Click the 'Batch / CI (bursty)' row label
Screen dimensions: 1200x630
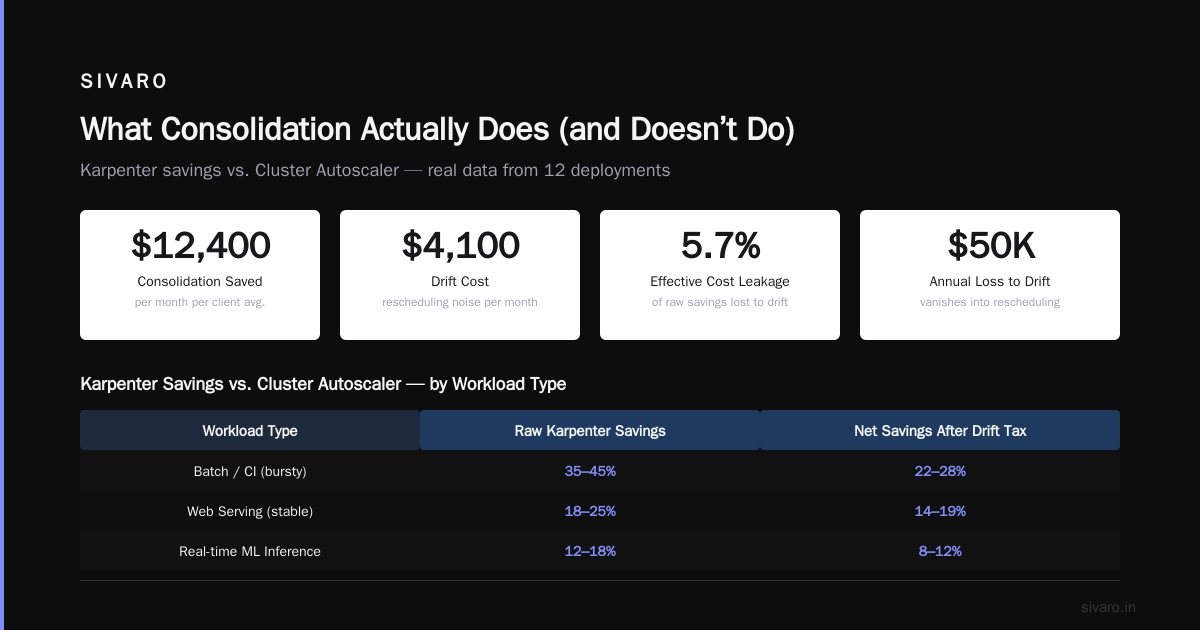coord(250,471)
